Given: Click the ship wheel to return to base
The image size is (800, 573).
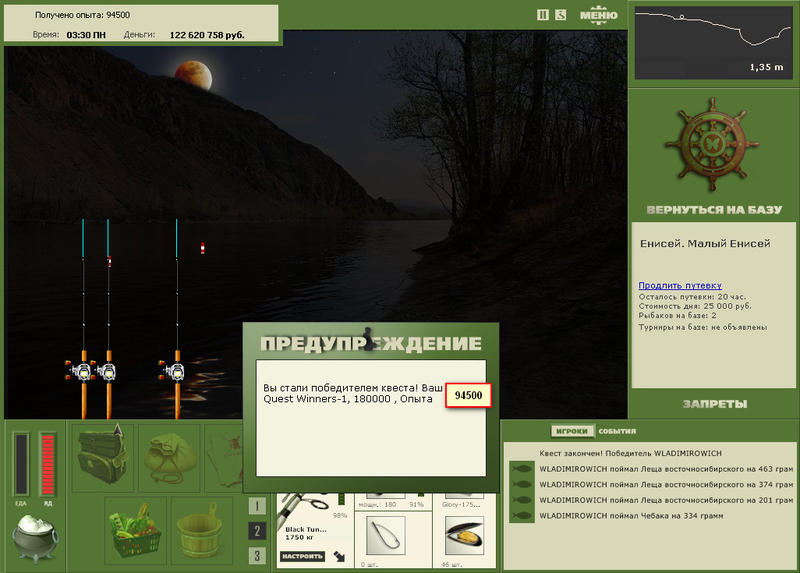Looking at the screenshot, I should [x=712, y=145].
